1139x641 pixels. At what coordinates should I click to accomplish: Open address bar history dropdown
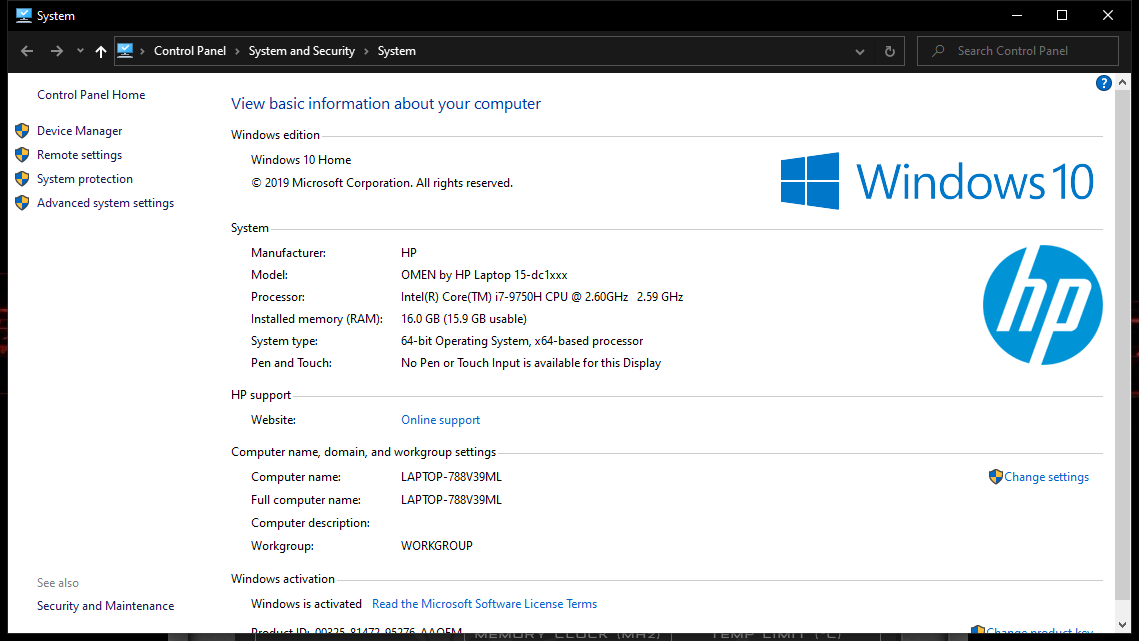(x=860, y=52)
